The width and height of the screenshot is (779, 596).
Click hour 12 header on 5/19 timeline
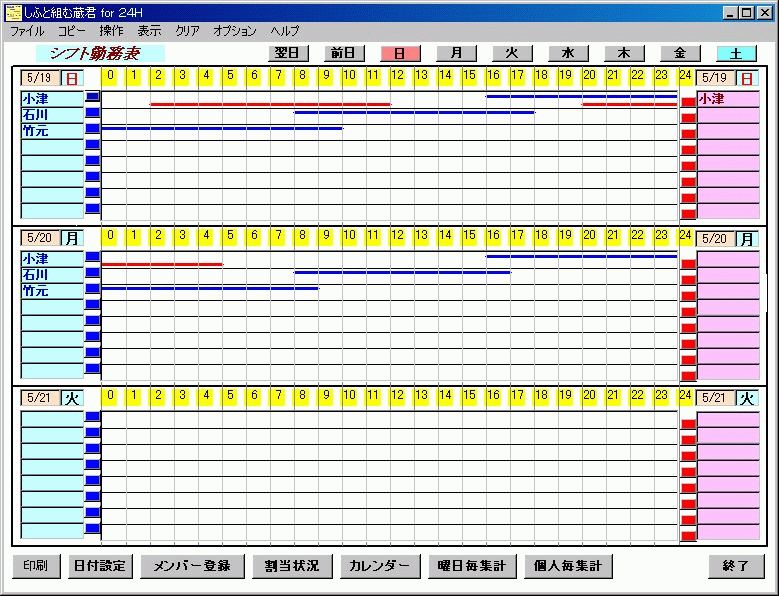point(397,75)
